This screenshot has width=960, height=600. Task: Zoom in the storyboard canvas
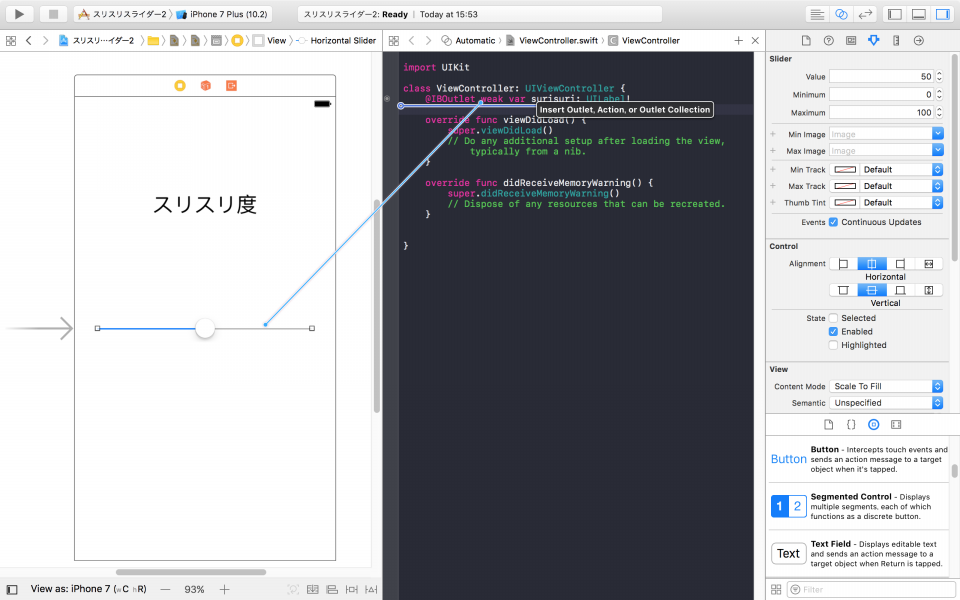pos(225,590)
